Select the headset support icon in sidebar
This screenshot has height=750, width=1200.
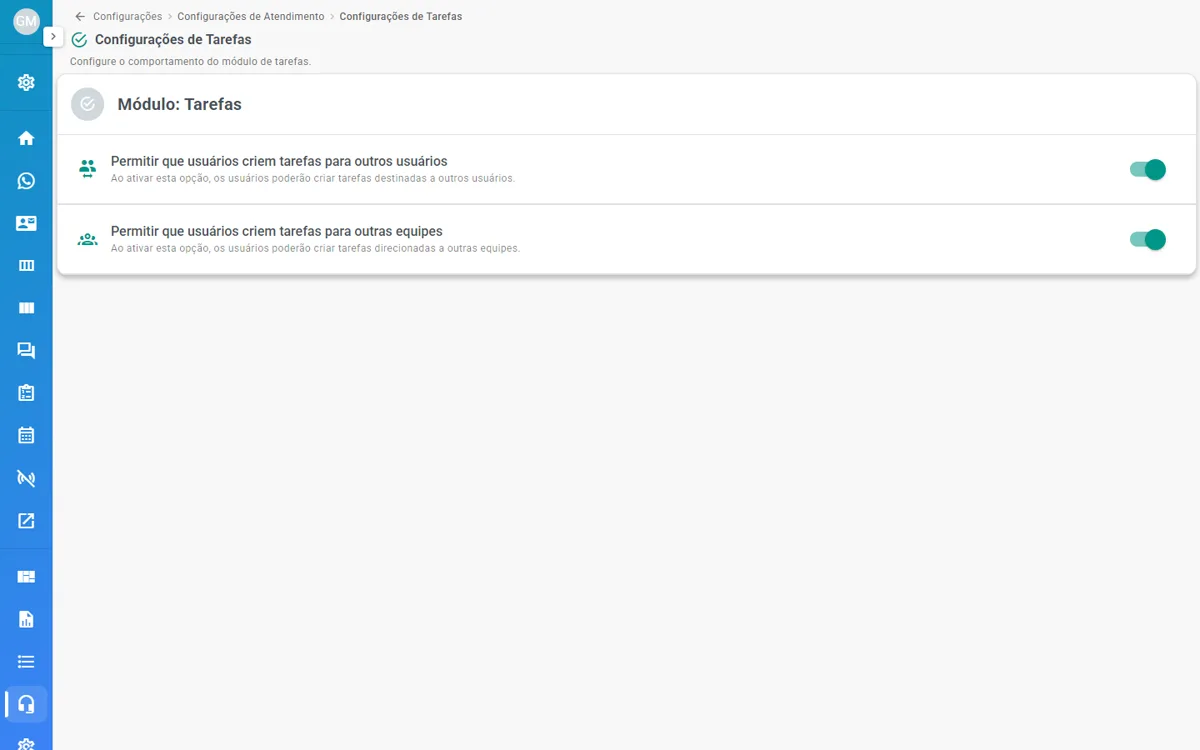point(26,704)
